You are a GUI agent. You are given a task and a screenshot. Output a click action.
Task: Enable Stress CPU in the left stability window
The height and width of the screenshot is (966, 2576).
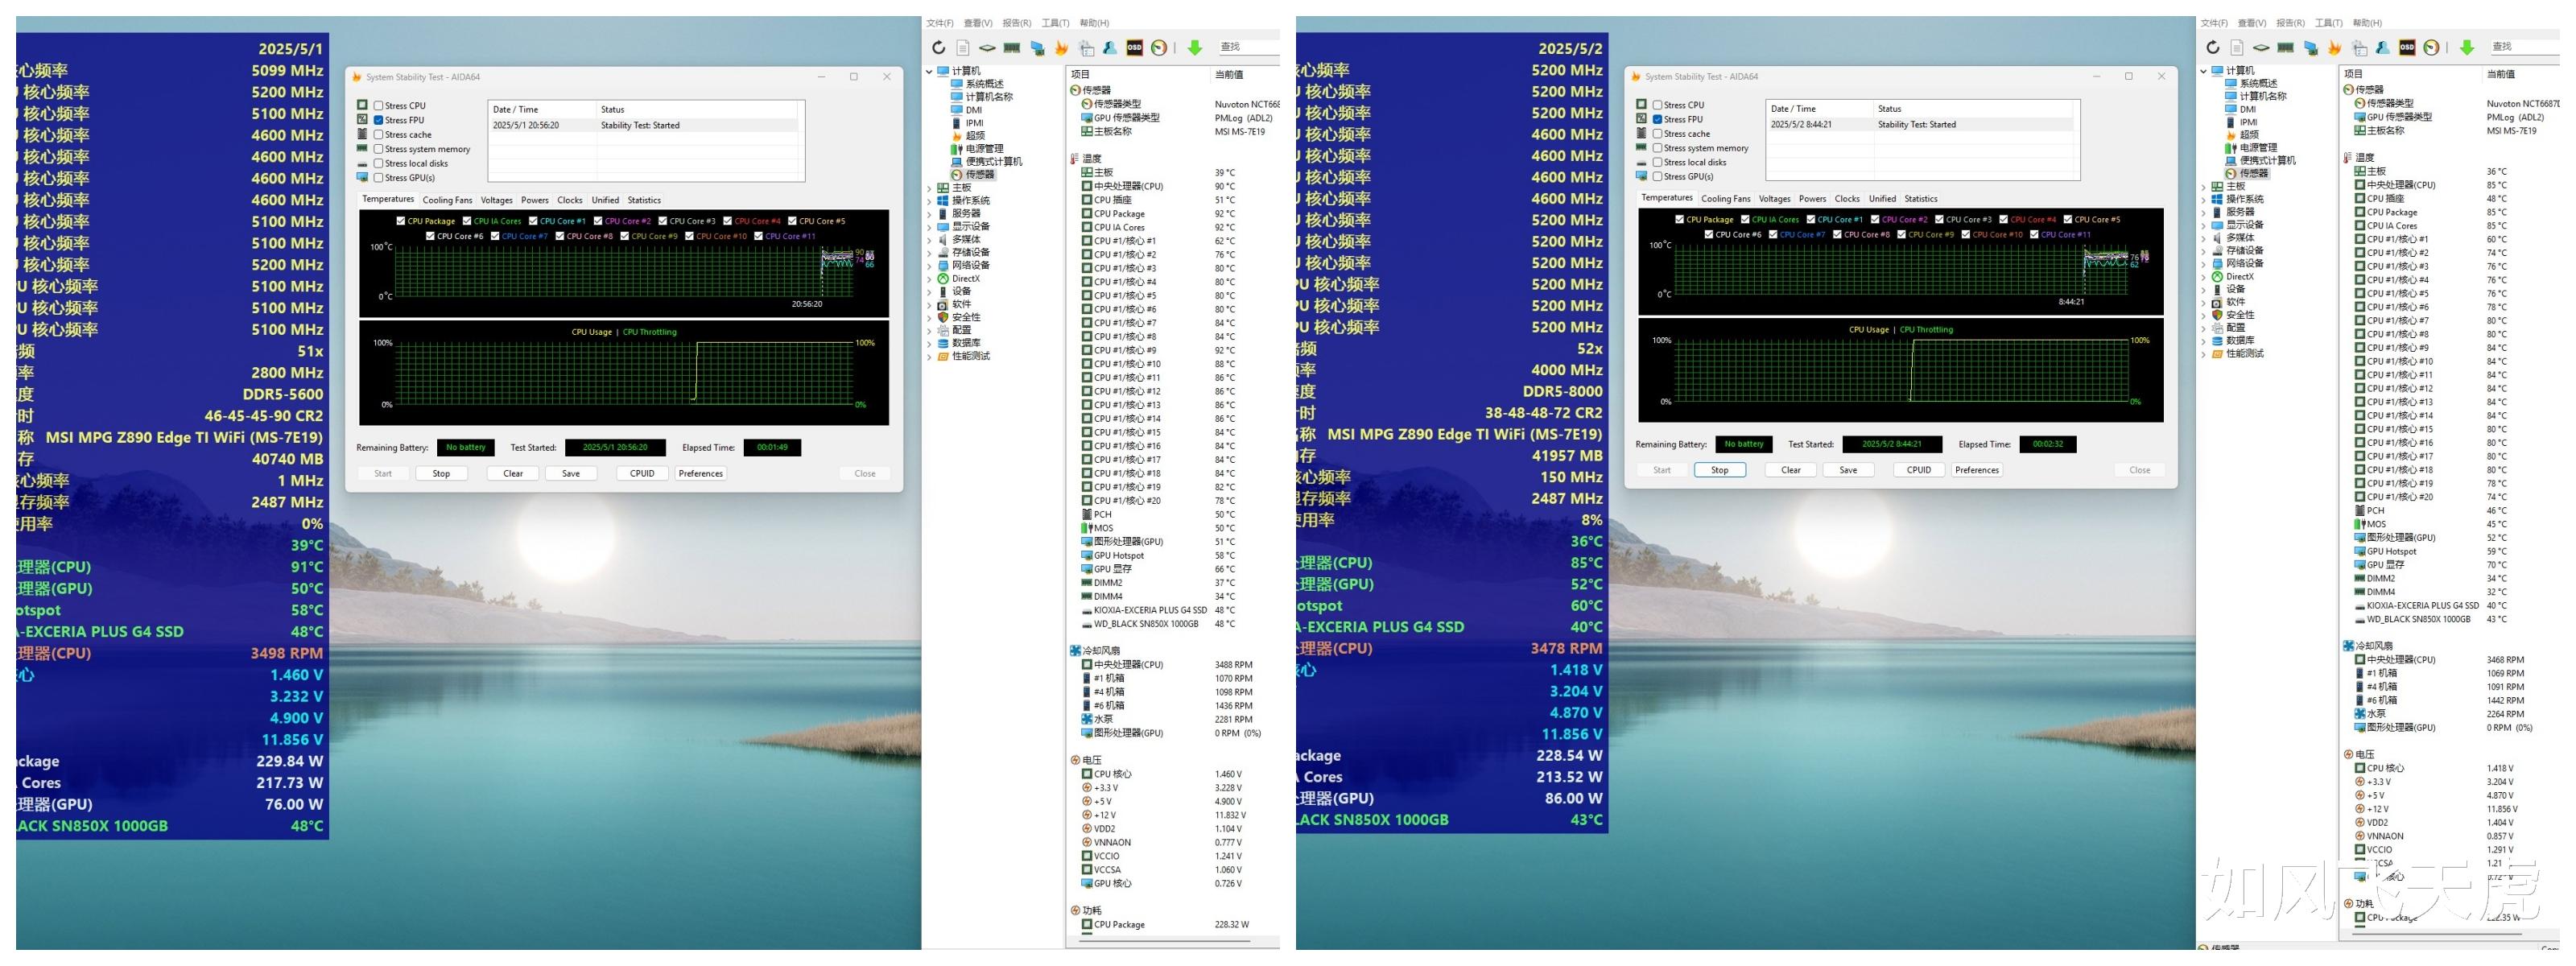click(379, 105)
